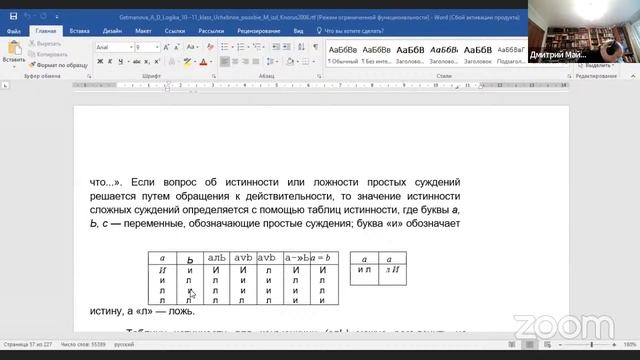Click the Undo arrow in the quick access toolbar

pyautogui.click(x=27, y=16)
